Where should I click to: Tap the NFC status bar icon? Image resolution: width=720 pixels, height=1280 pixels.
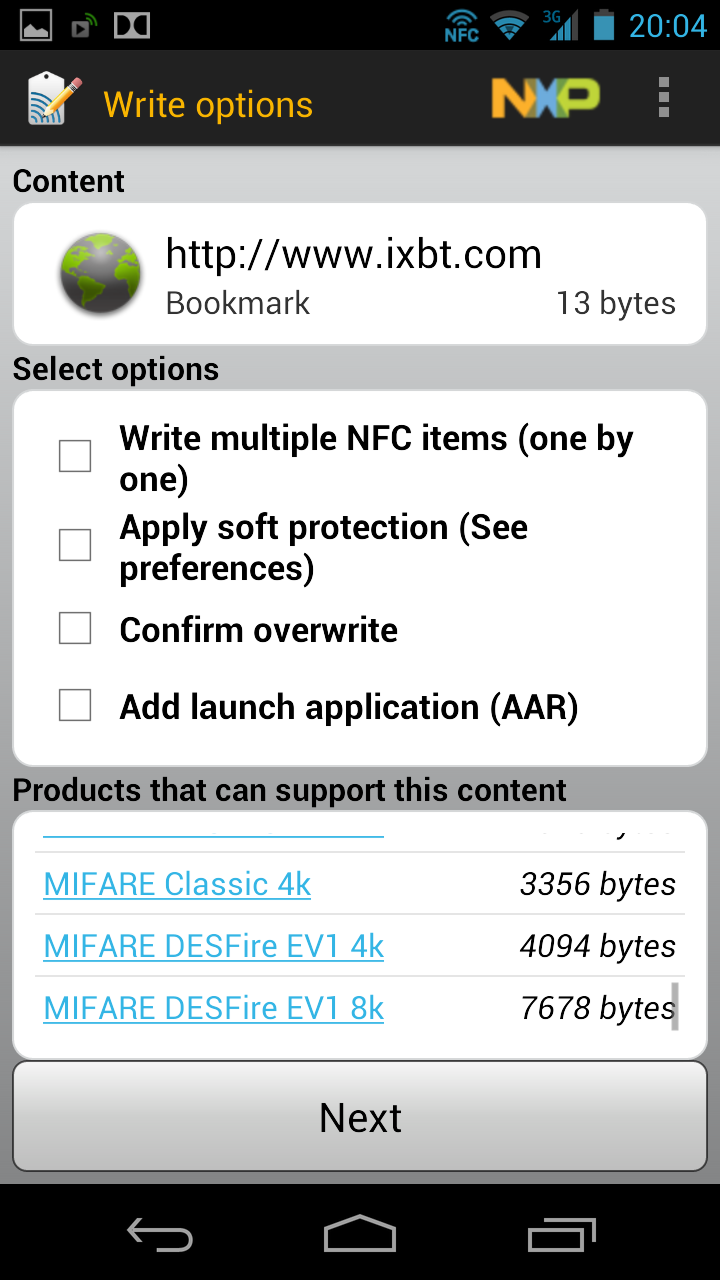[462, 25]
